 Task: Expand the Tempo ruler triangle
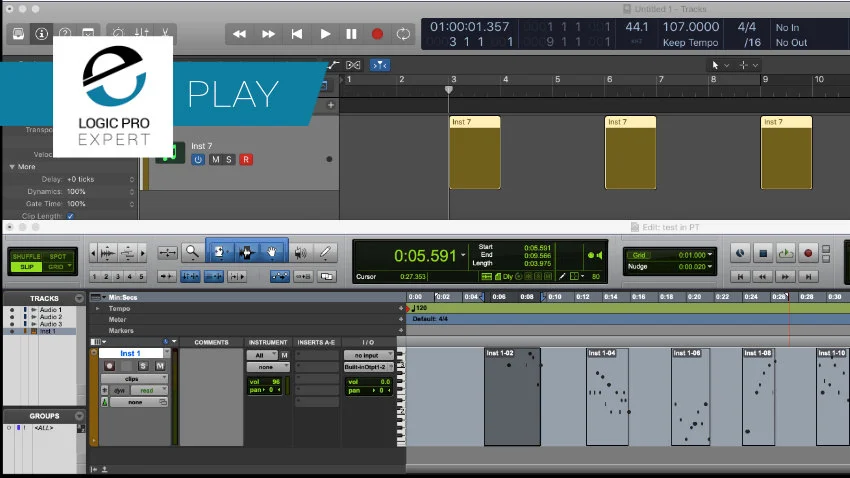coord(98,308)
